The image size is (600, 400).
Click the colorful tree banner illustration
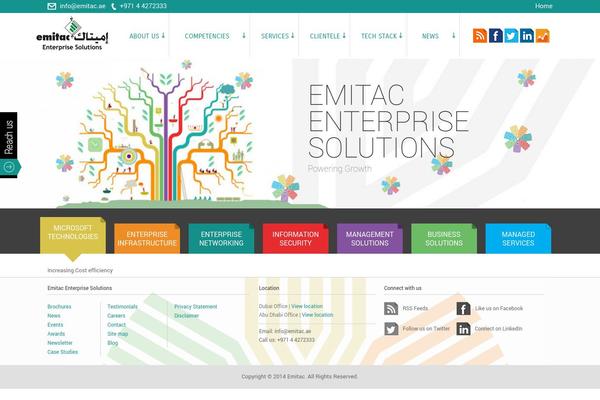(x=165, y=134)
